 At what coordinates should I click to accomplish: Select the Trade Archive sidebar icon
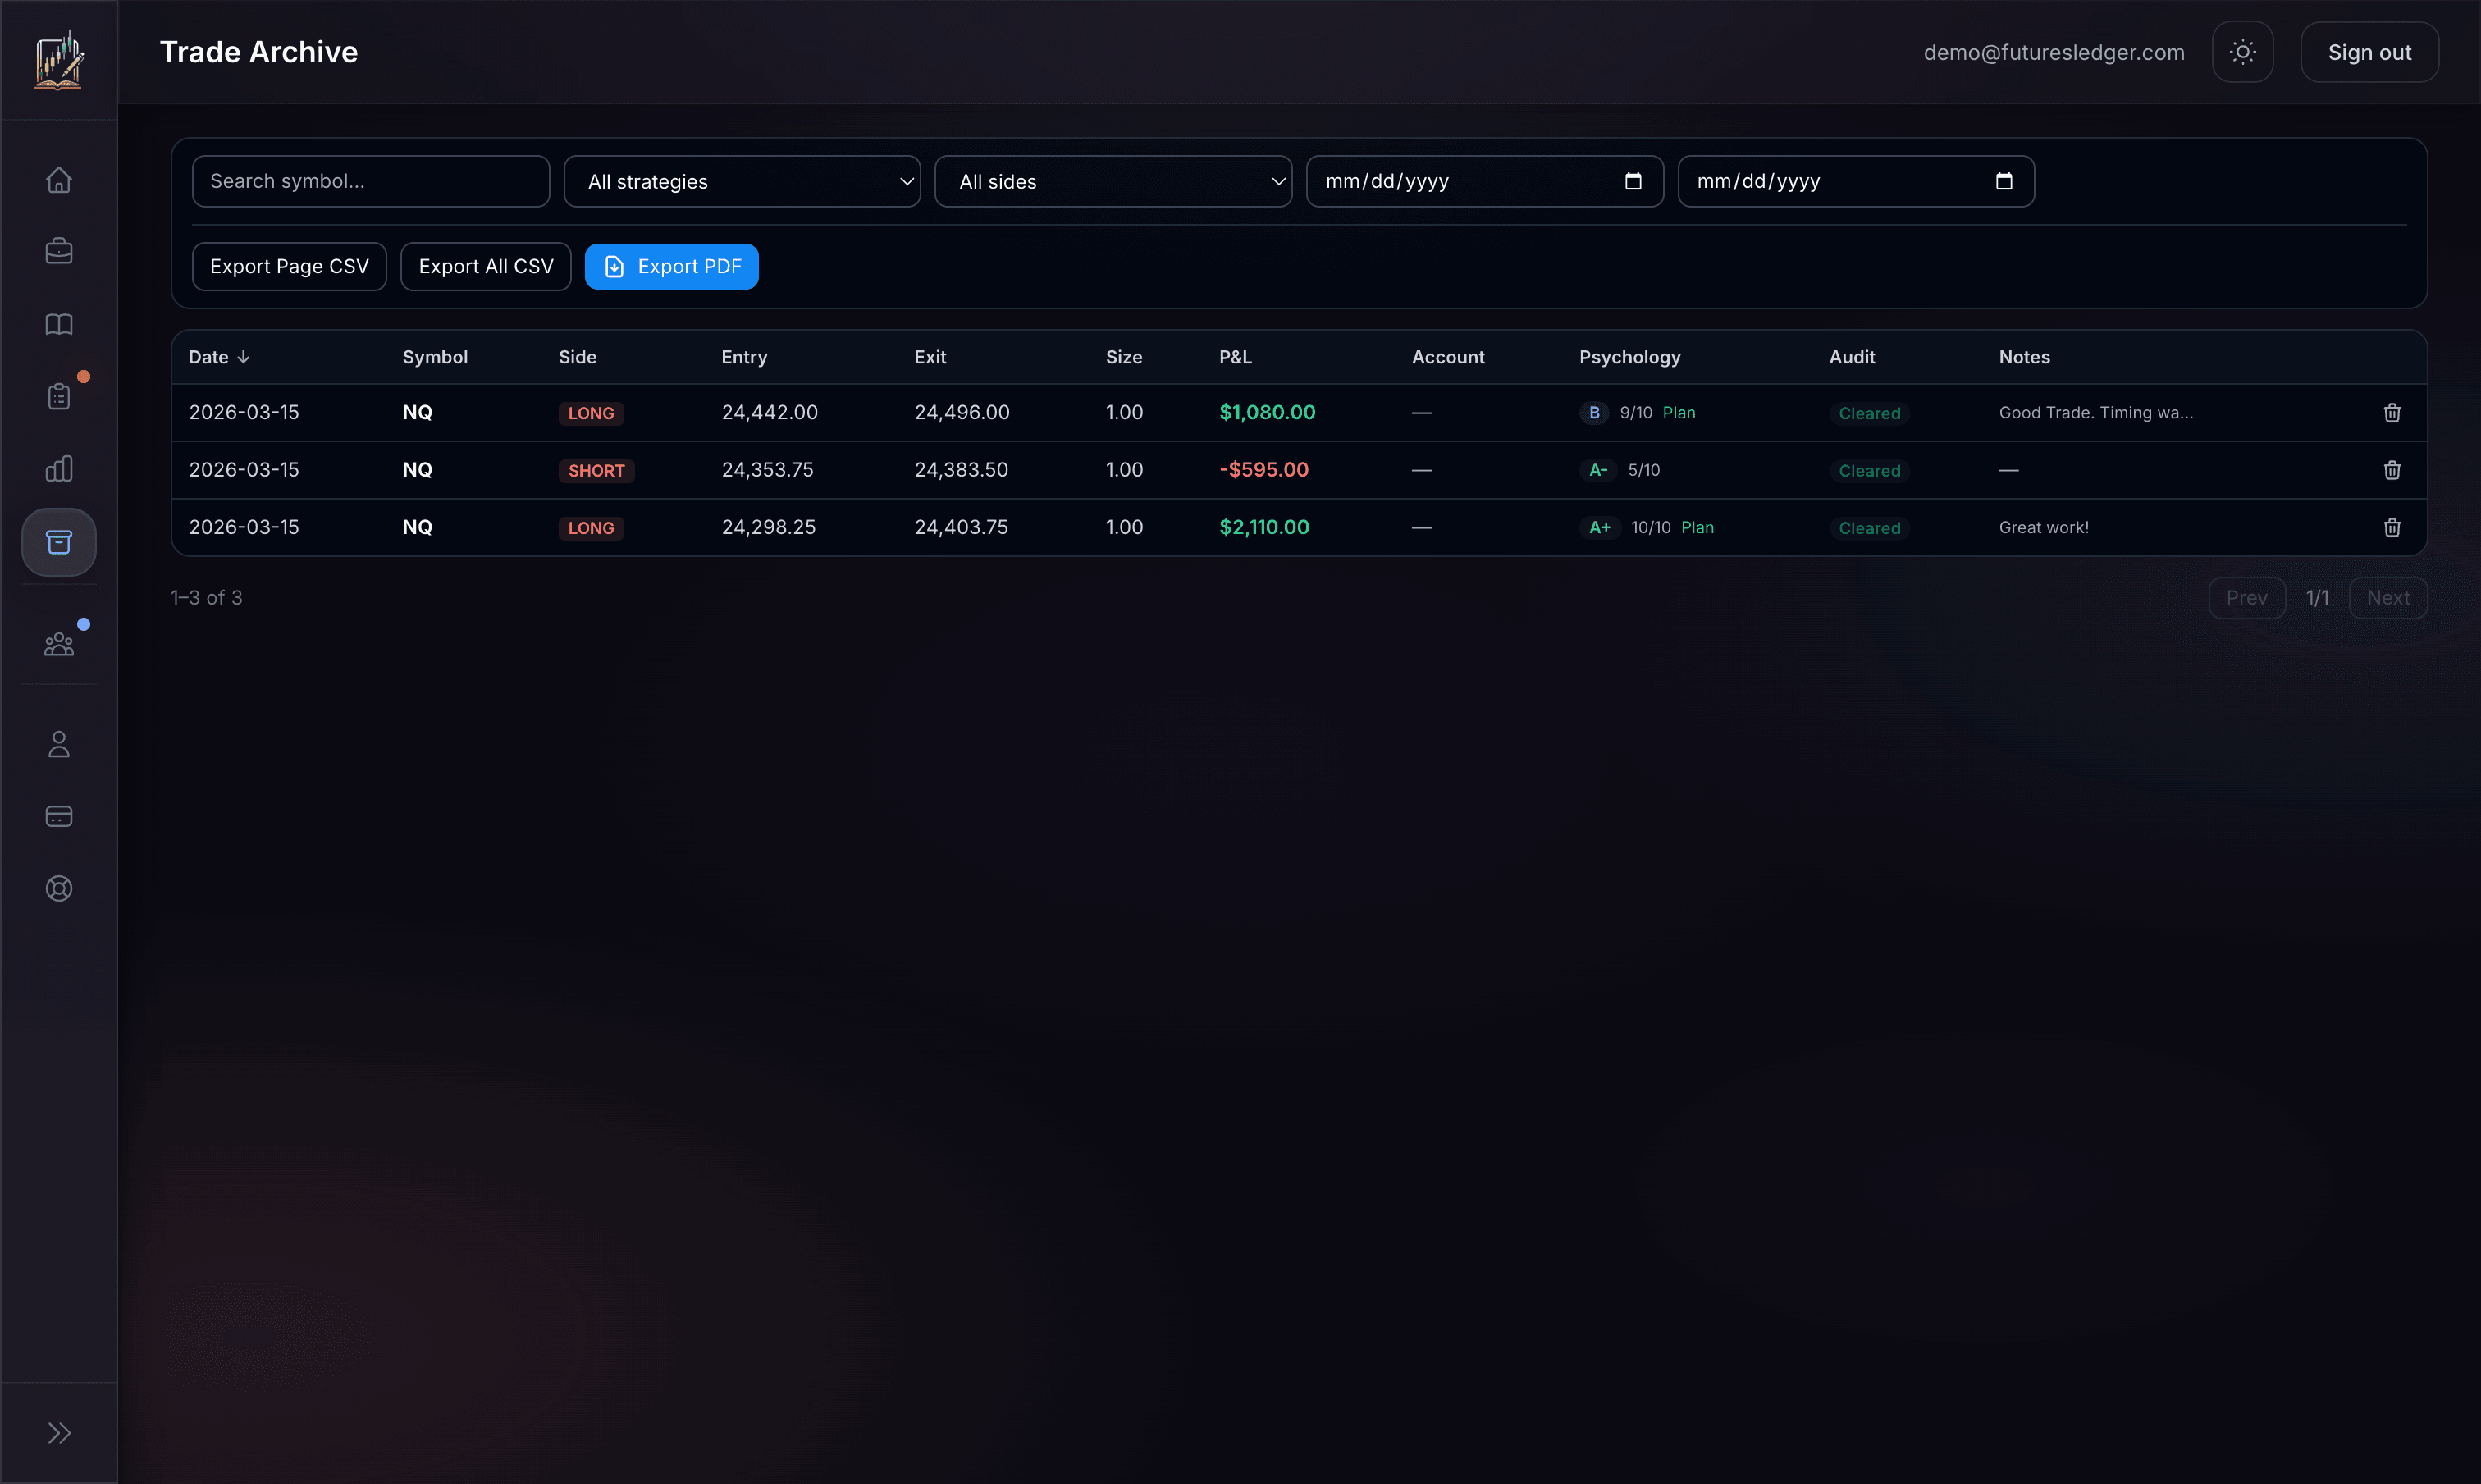pos(58,542)
